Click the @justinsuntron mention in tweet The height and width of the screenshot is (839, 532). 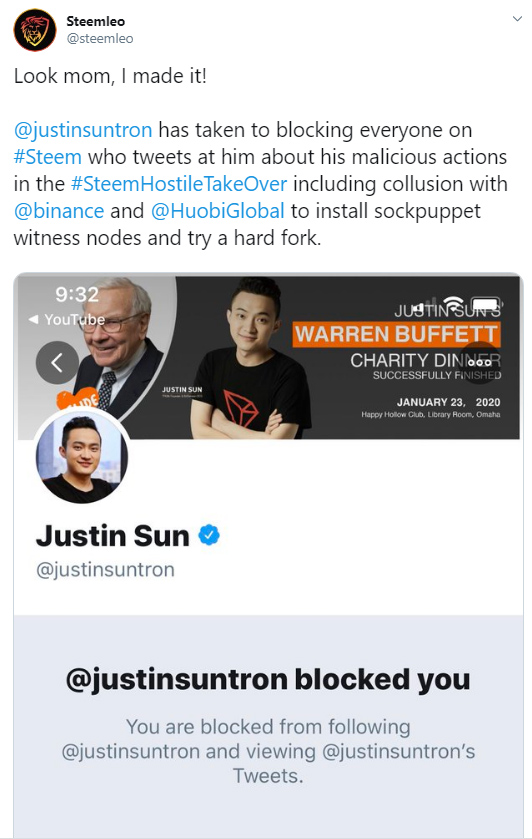point(83,130)
